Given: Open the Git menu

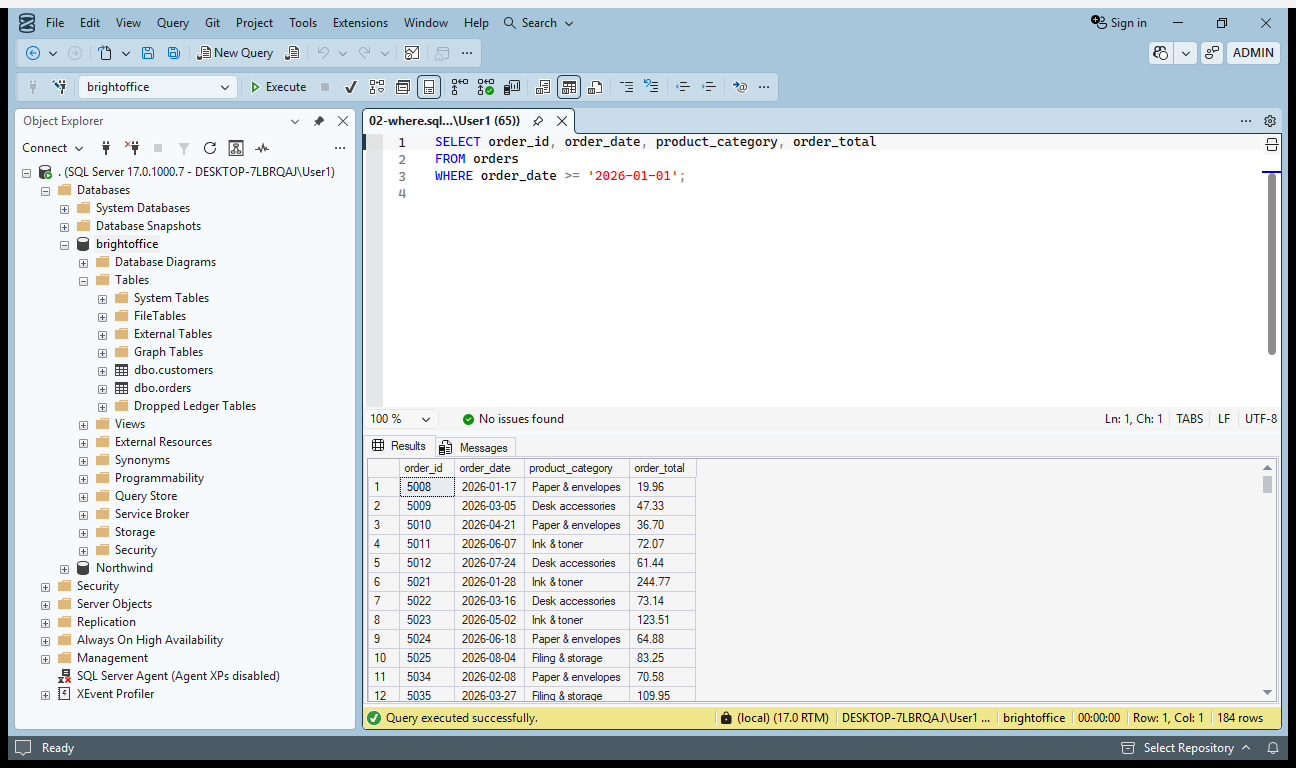Looking at the screenshot, I should coord(212,23).
